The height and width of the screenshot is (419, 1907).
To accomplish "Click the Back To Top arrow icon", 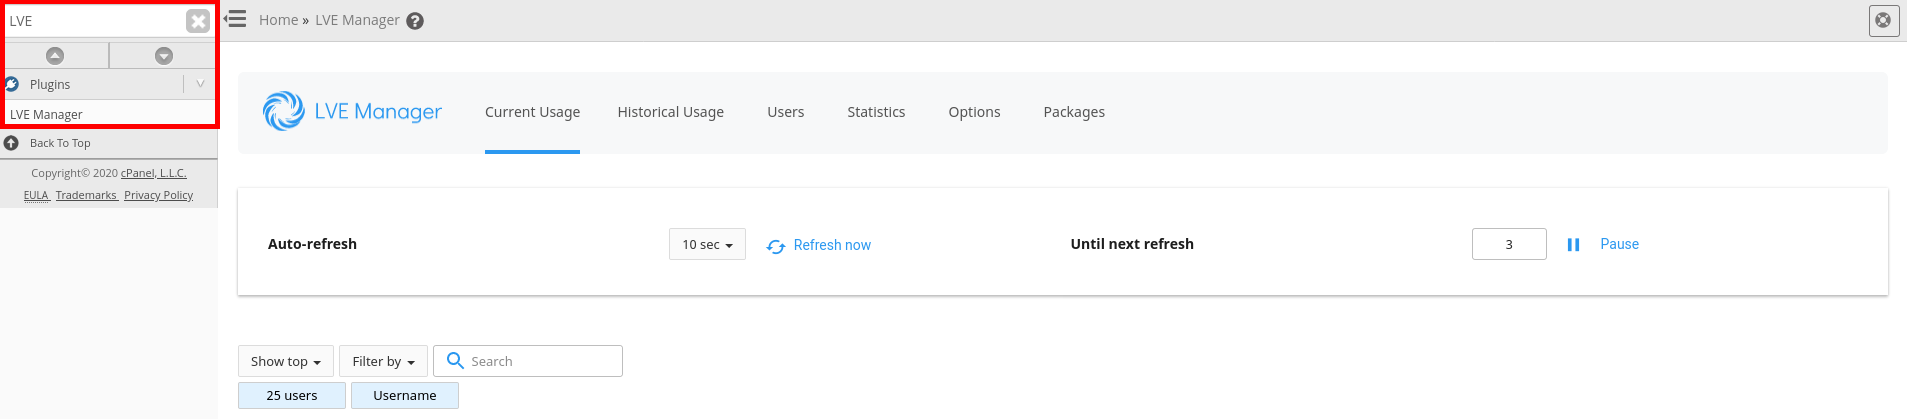I will click(x=11, y=143).
